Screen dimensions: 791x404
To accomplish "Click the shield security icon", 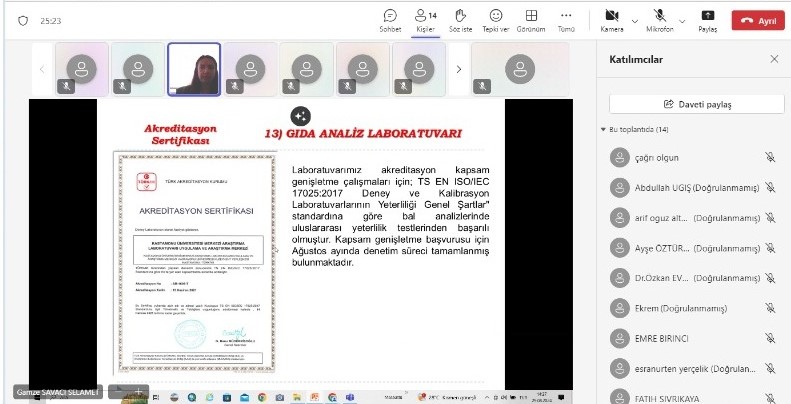I will (23, 21).
